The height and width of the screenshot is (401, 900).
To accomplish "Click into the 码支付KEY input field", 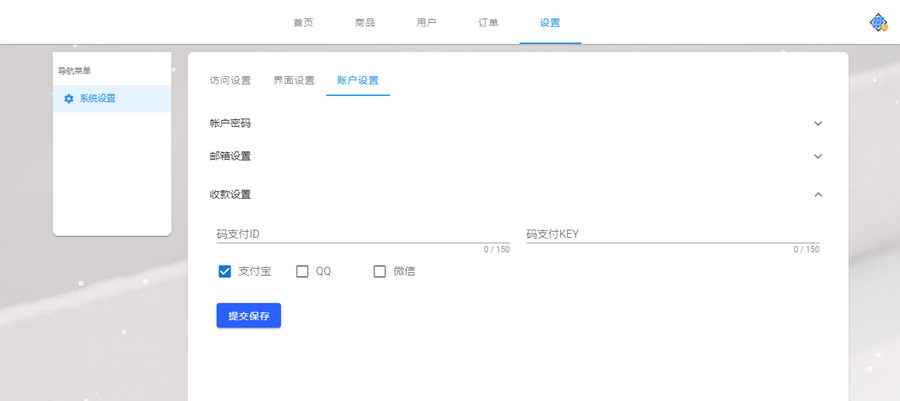I will coord(672,234).
